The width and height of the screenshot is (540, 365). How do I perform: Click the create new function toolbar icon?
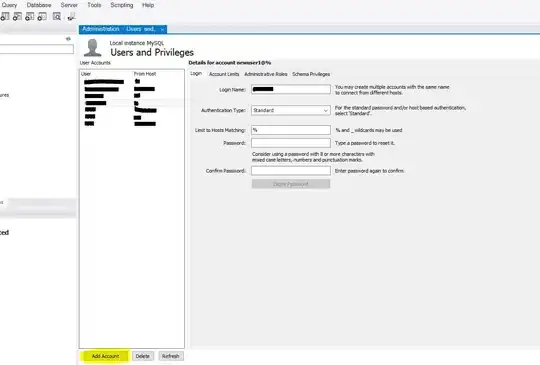(x=42, y=17)
